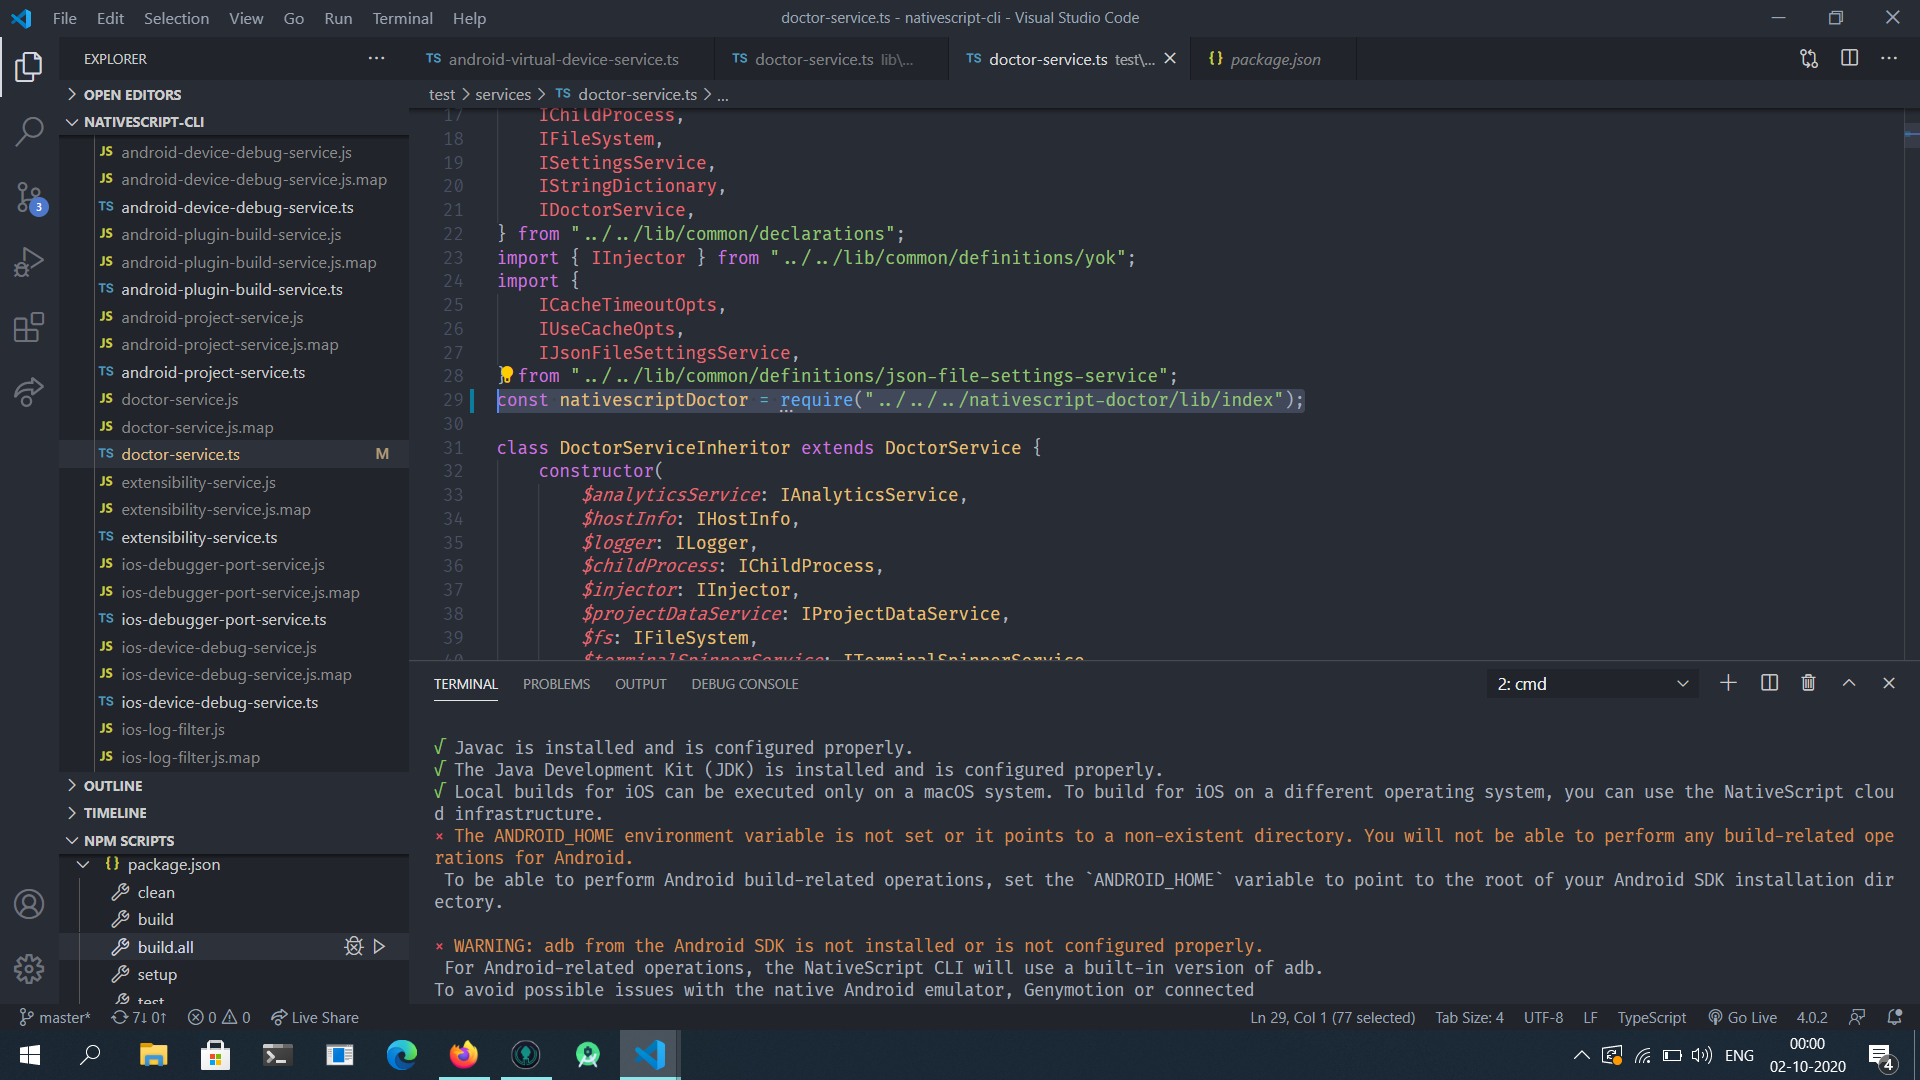Open the Run and Debug view
Image resolution: width=1920 pixels, height=1080 pixels.
29,263
